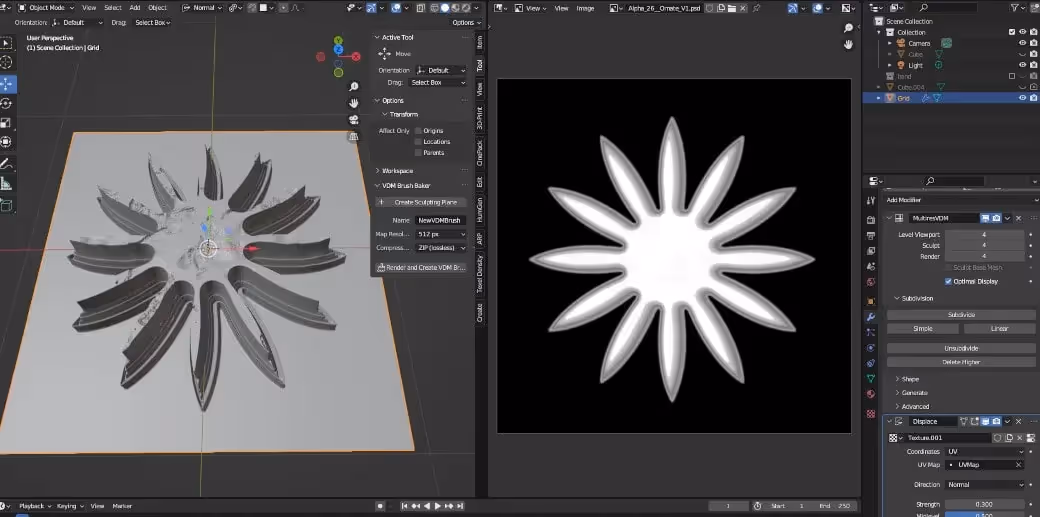Open the Coordinates UV dropdown
Image resolution: width=1040 pixels, height=517 pixels.
pyautogui.click(x=986, y=451)
